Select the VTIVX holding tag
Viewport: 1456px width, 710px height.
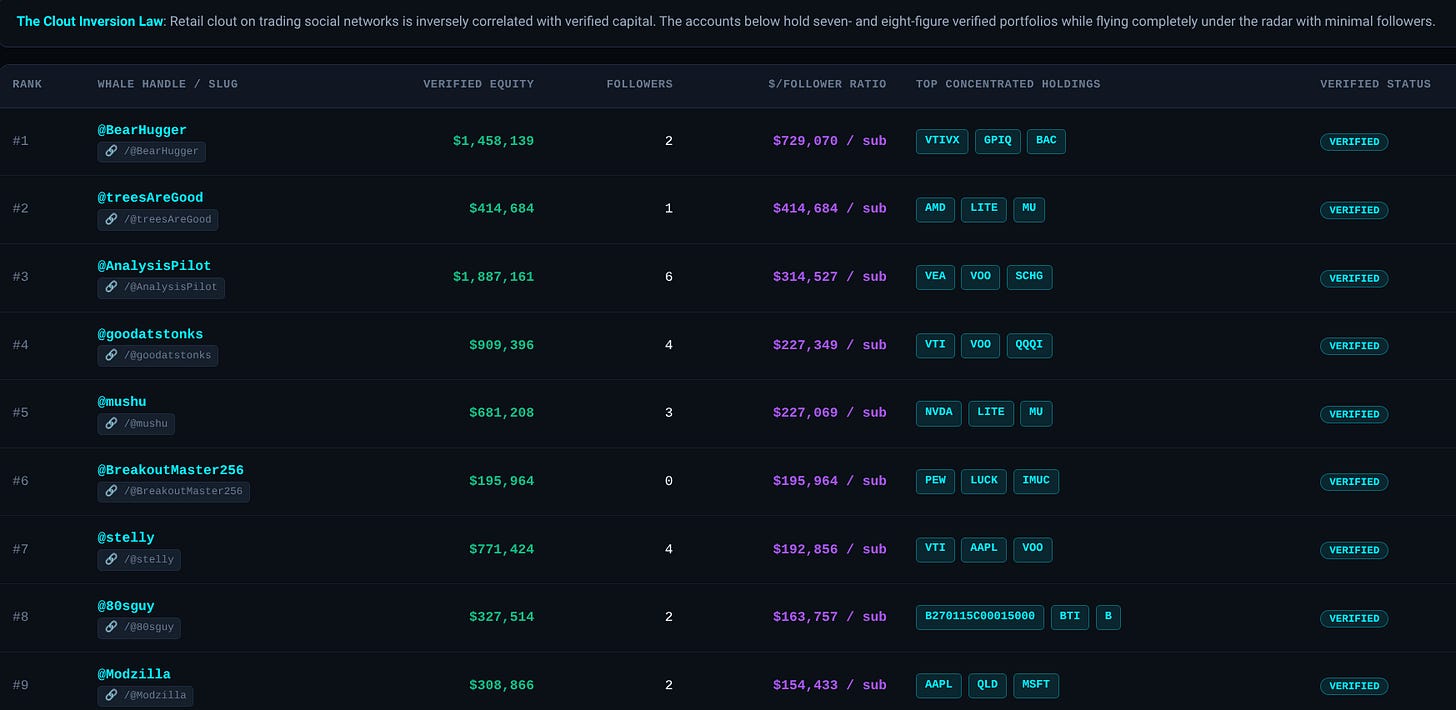pos(942,141)
